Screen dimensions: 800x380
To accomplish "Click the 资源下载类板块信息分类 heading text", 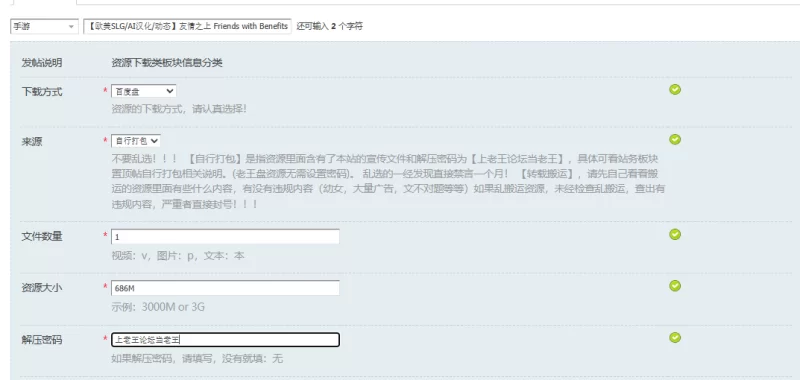I will (167, 63).
